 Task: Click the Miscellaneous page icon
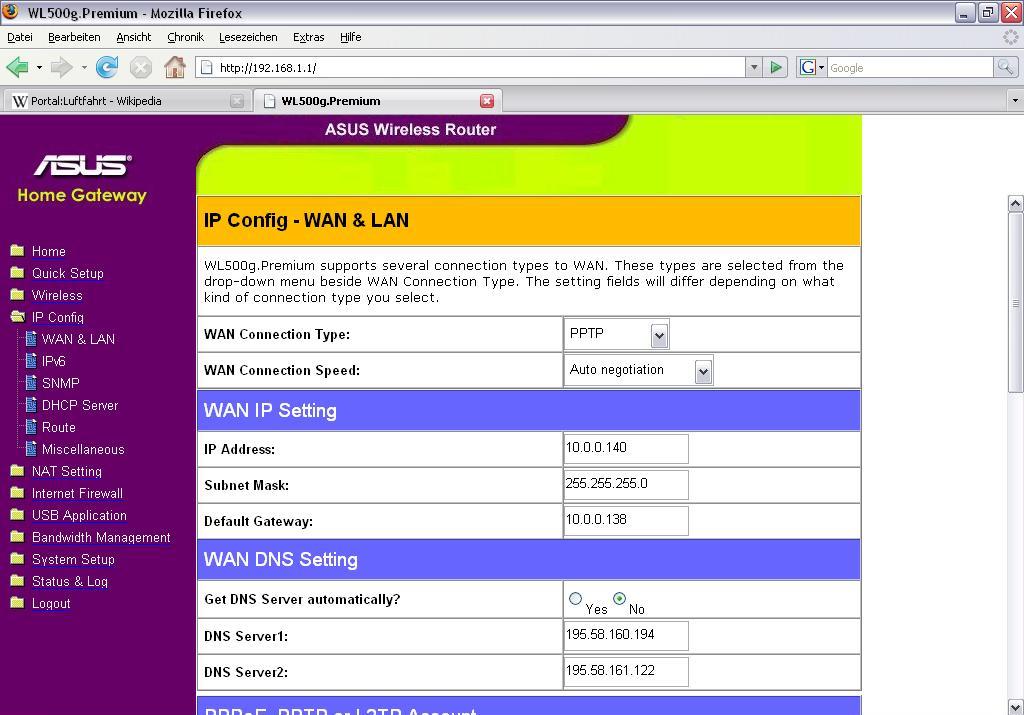pyautogui.click(x=31, y=449)
